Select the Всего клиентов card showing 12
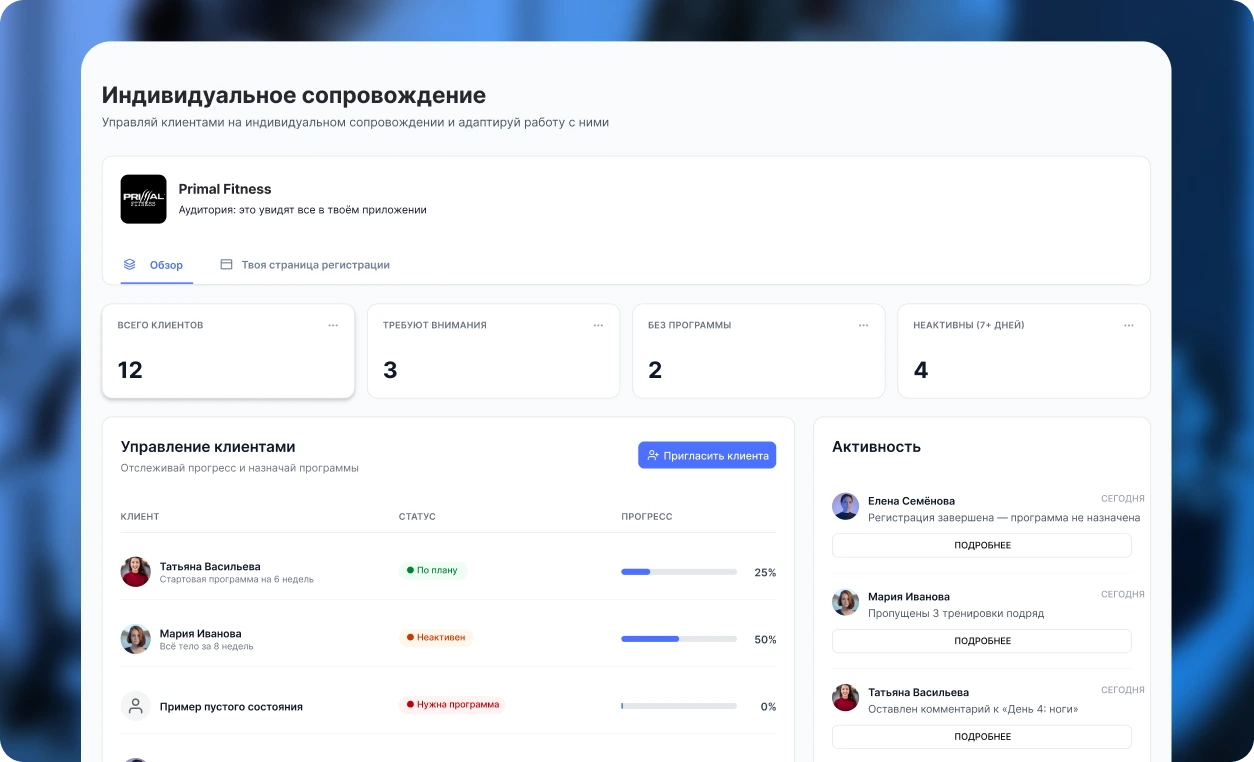 (x=228, y=351)
